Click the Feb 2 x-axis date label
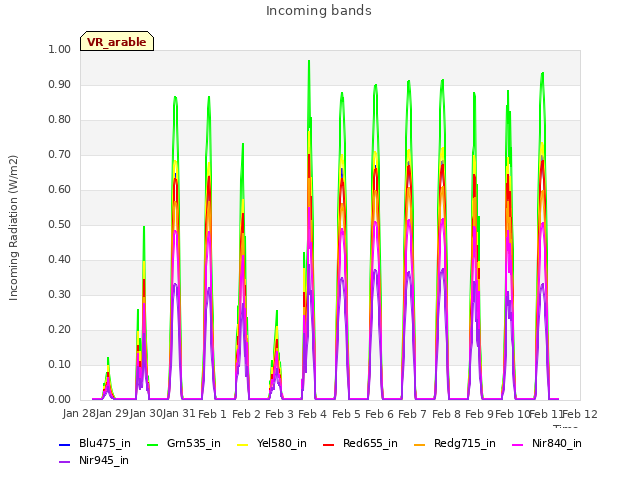 [x=246, y=414]
